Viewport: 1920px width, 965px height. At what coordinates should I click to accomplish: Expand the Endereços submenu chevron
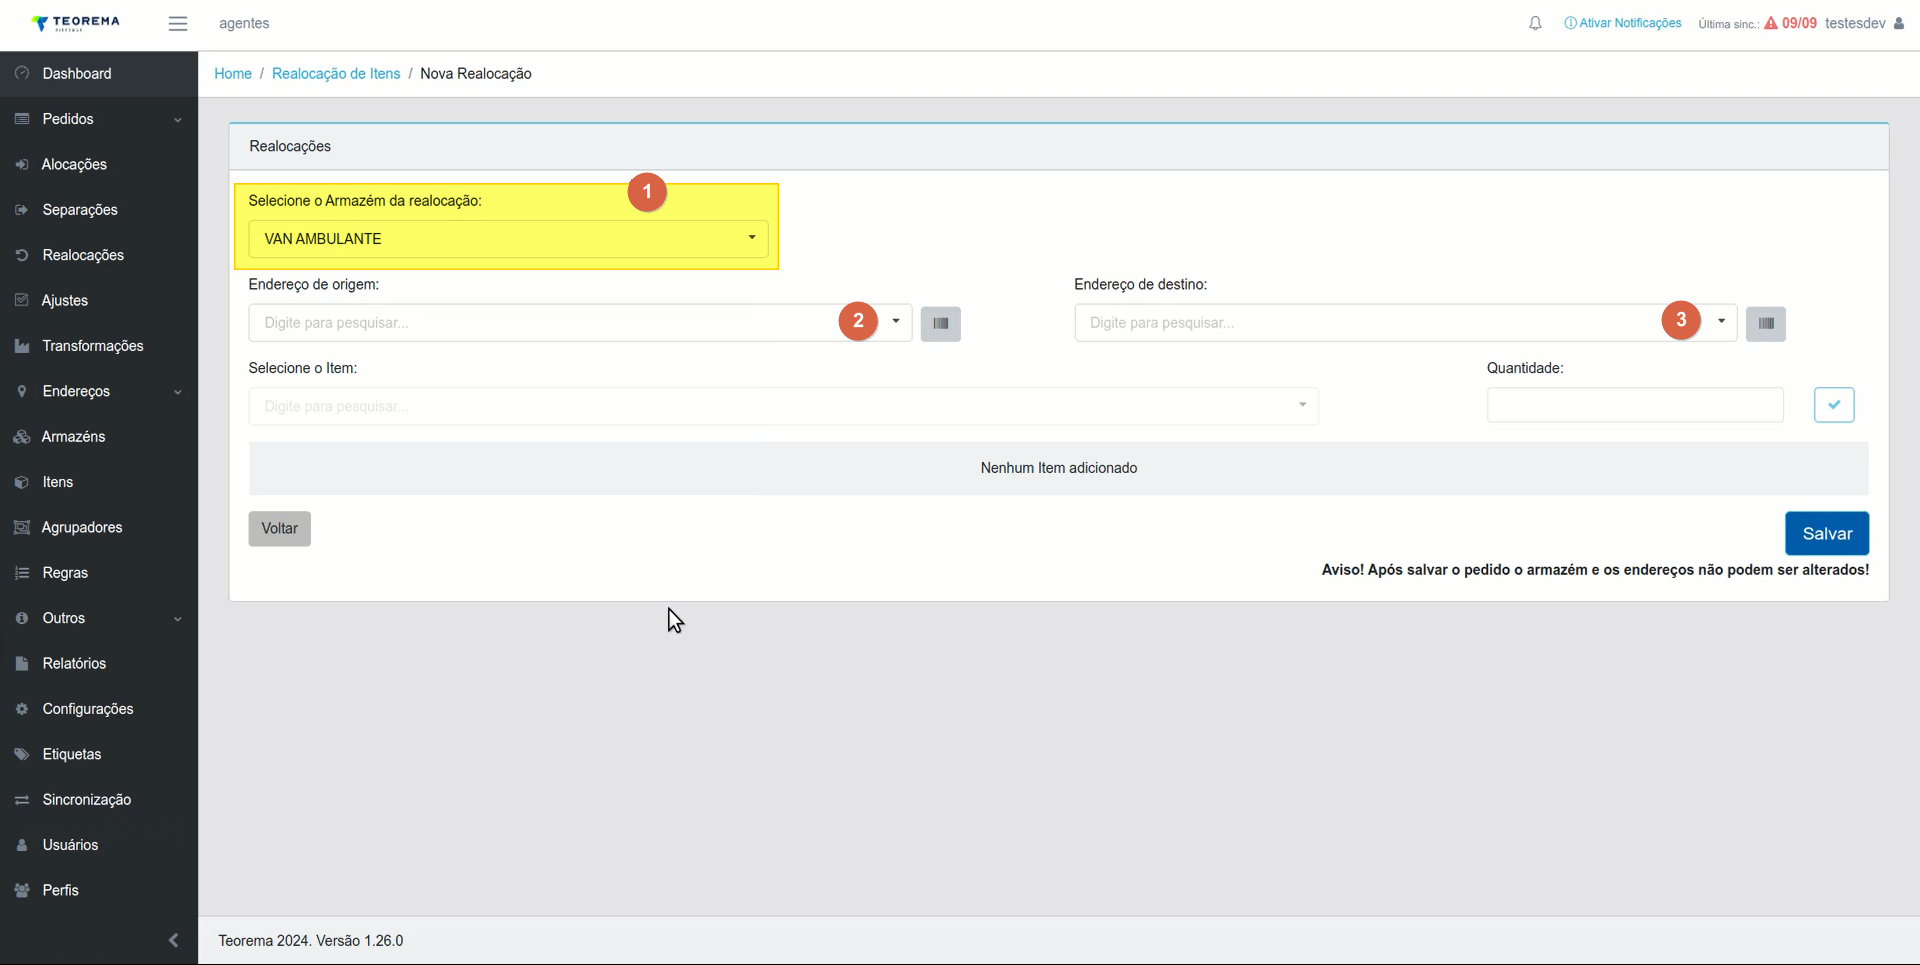(178, 392)
